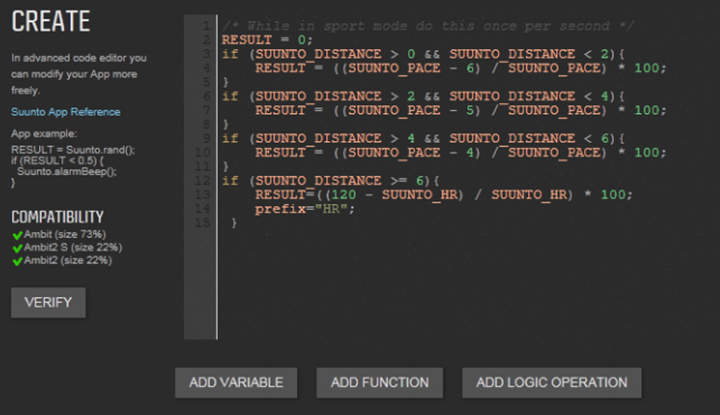Click the green checkmark beside Ambit2 (size 22%)
The image size is (720, 415).
pyautogui.click(x=17, y=261)
